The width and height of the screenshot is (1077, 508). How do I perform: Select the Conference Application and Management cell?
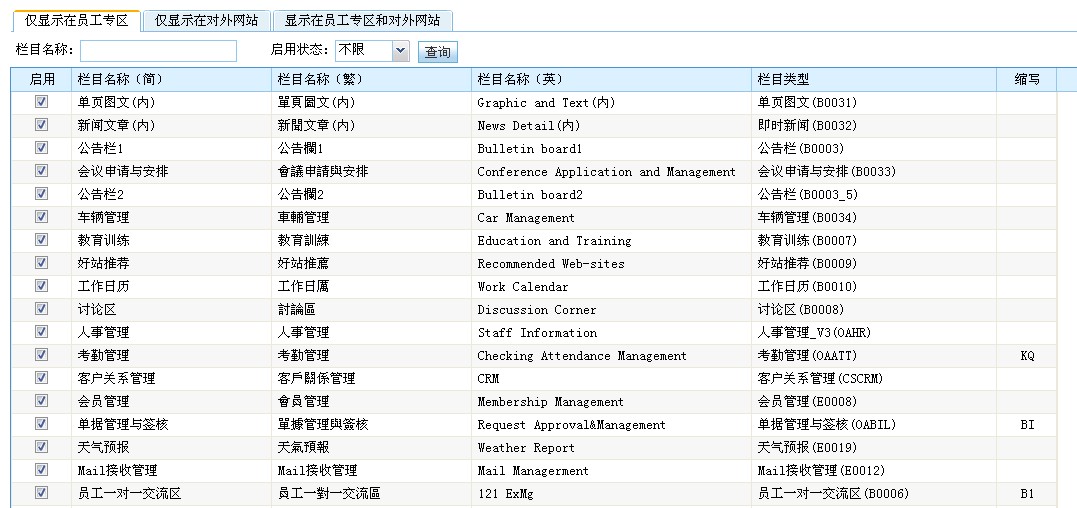point(606,172)
